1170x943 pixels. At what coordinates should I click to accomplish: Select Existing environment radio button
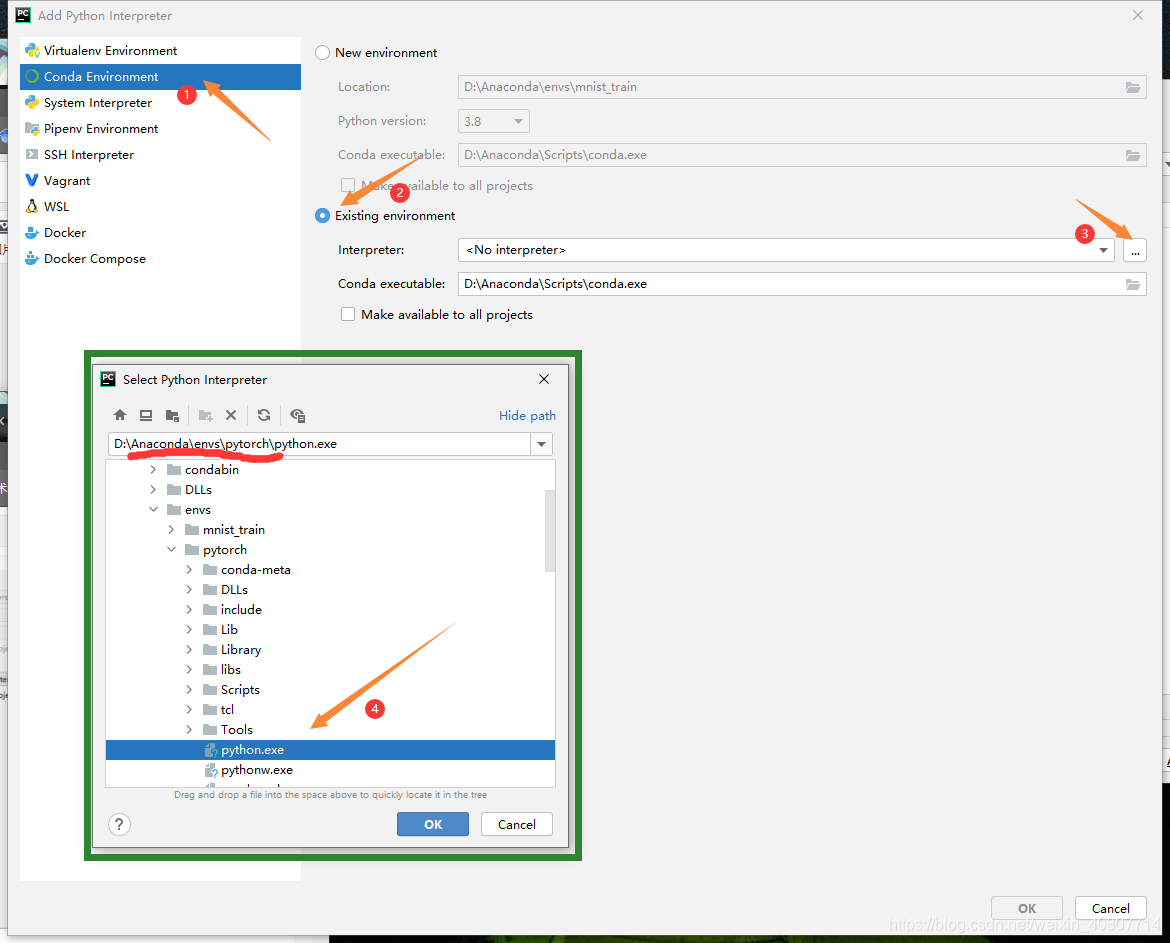[322, 216]
